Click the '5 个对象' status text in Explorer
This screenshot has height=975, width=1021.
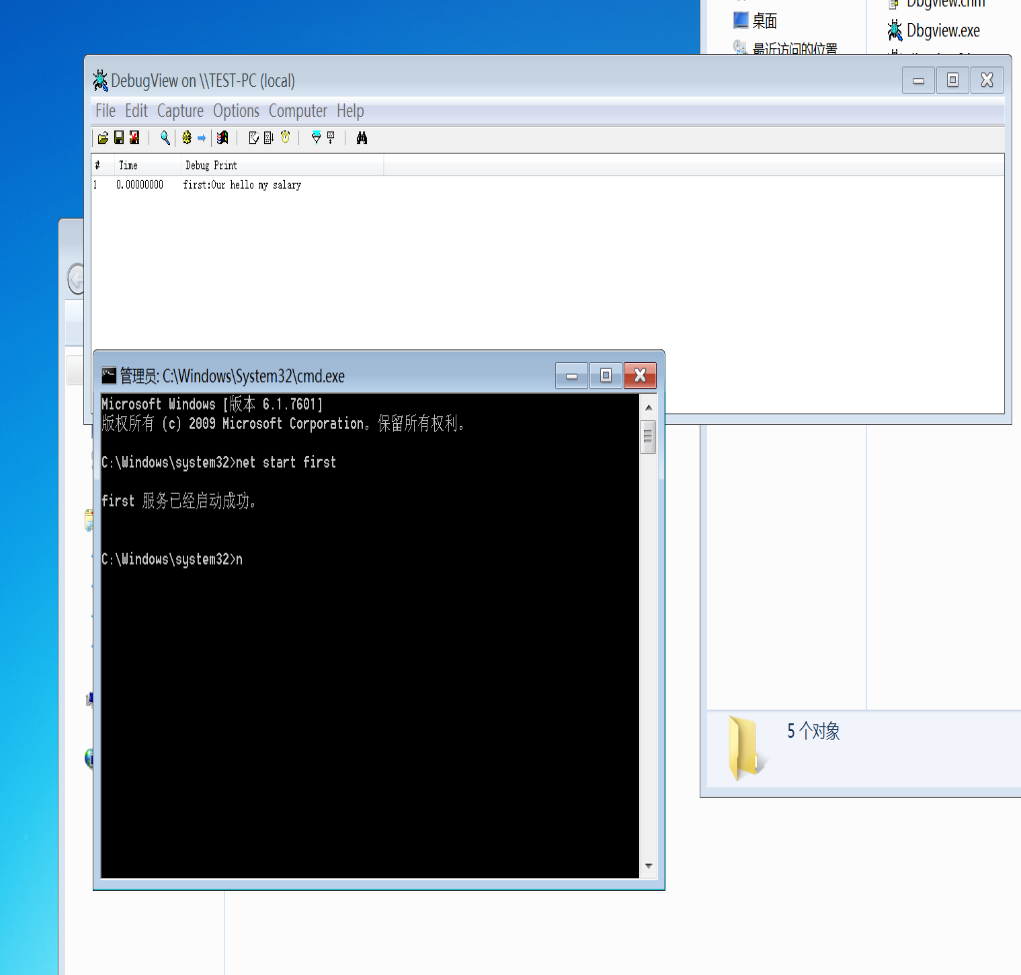point(814,731)
